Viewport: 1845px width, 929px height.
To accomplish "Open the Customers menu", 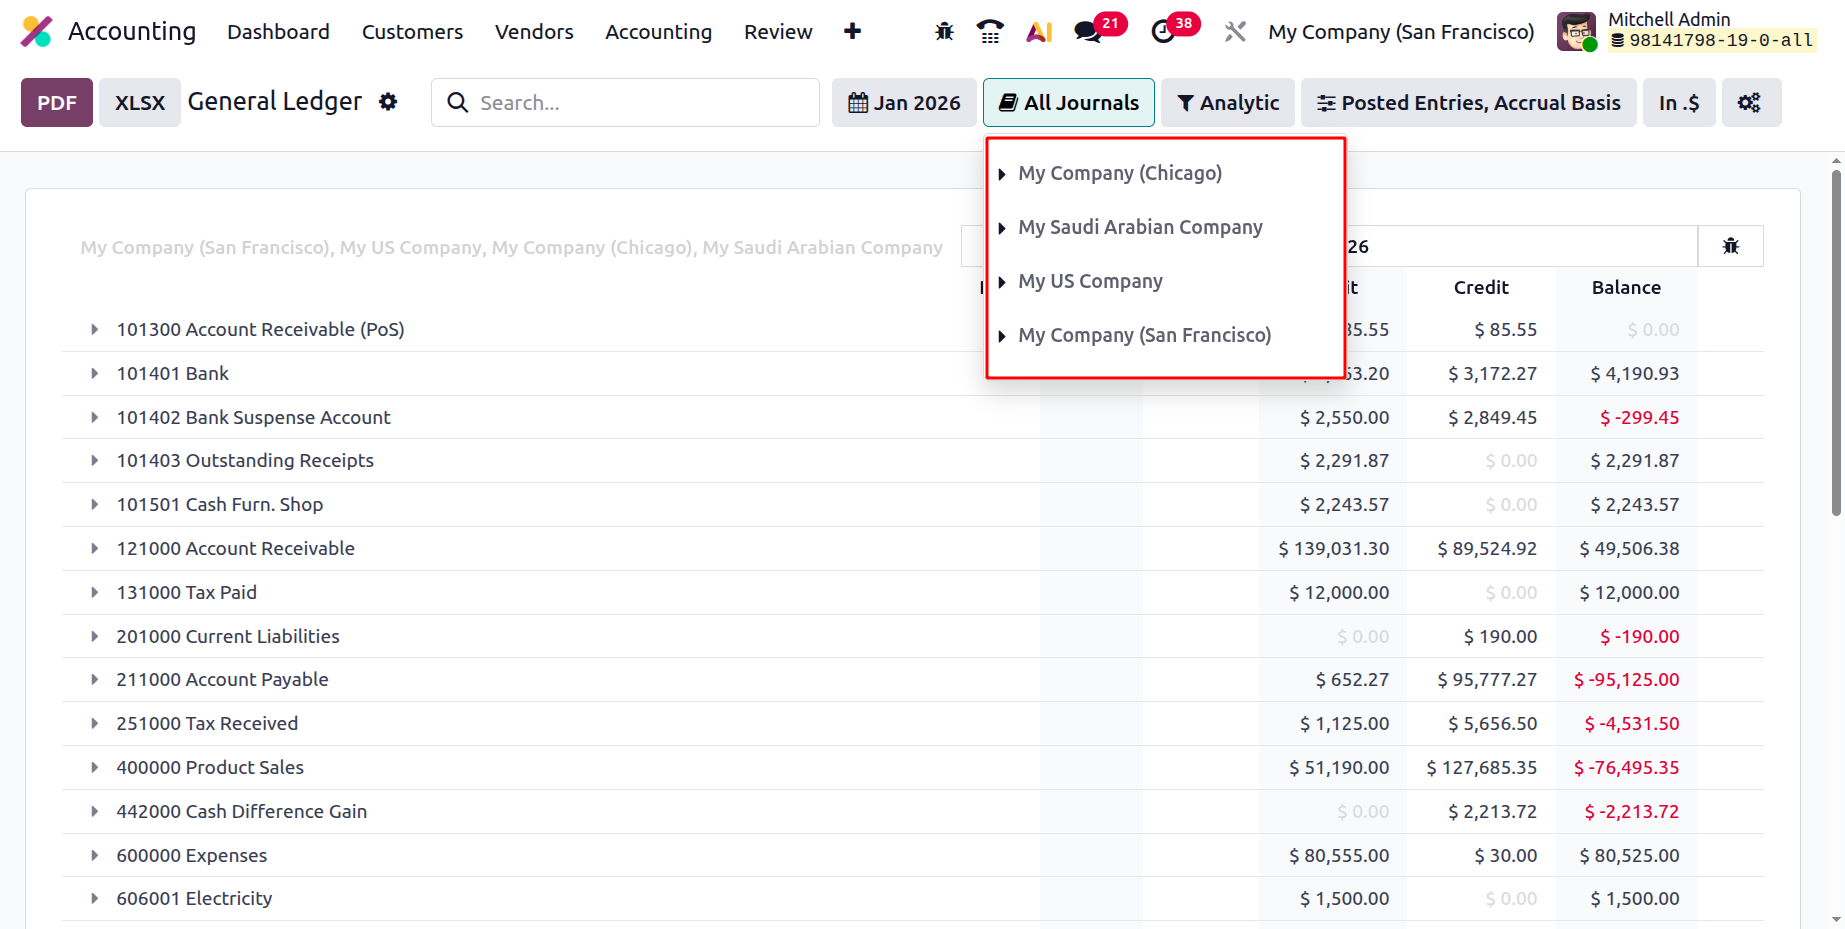I will [412, 32].
